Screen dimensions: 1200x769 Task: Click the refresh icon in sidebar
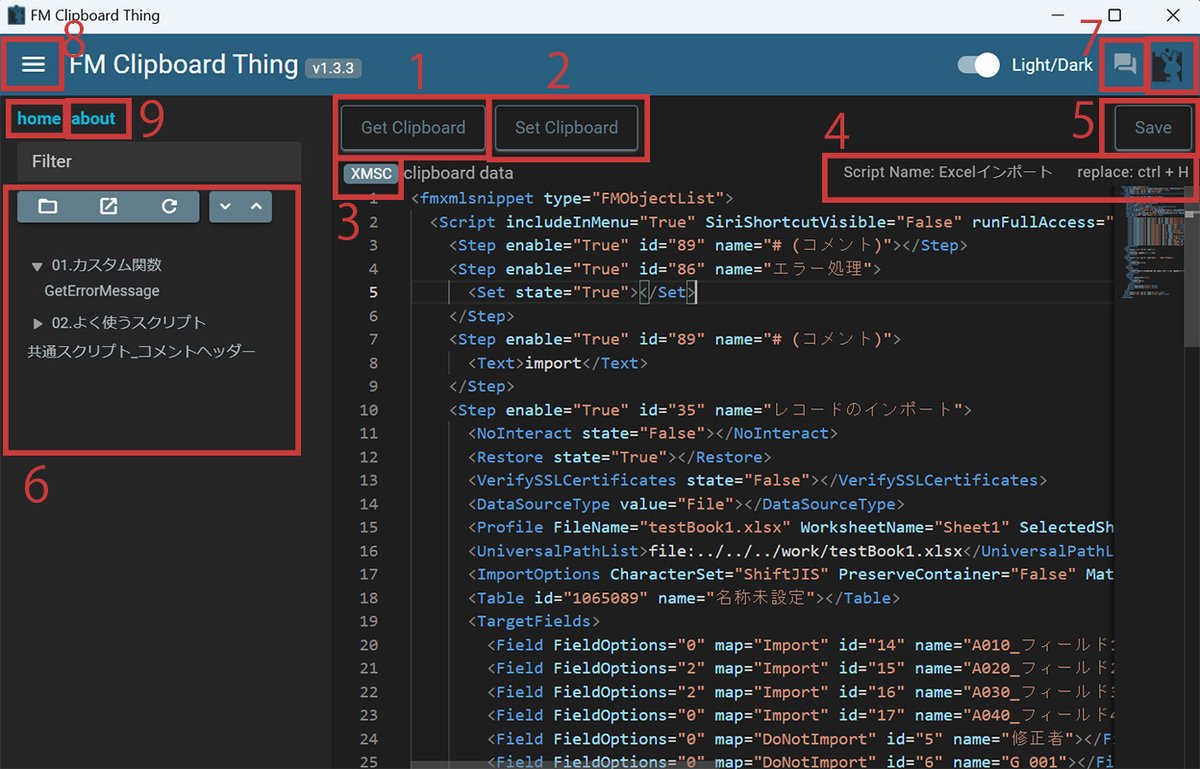169,206
